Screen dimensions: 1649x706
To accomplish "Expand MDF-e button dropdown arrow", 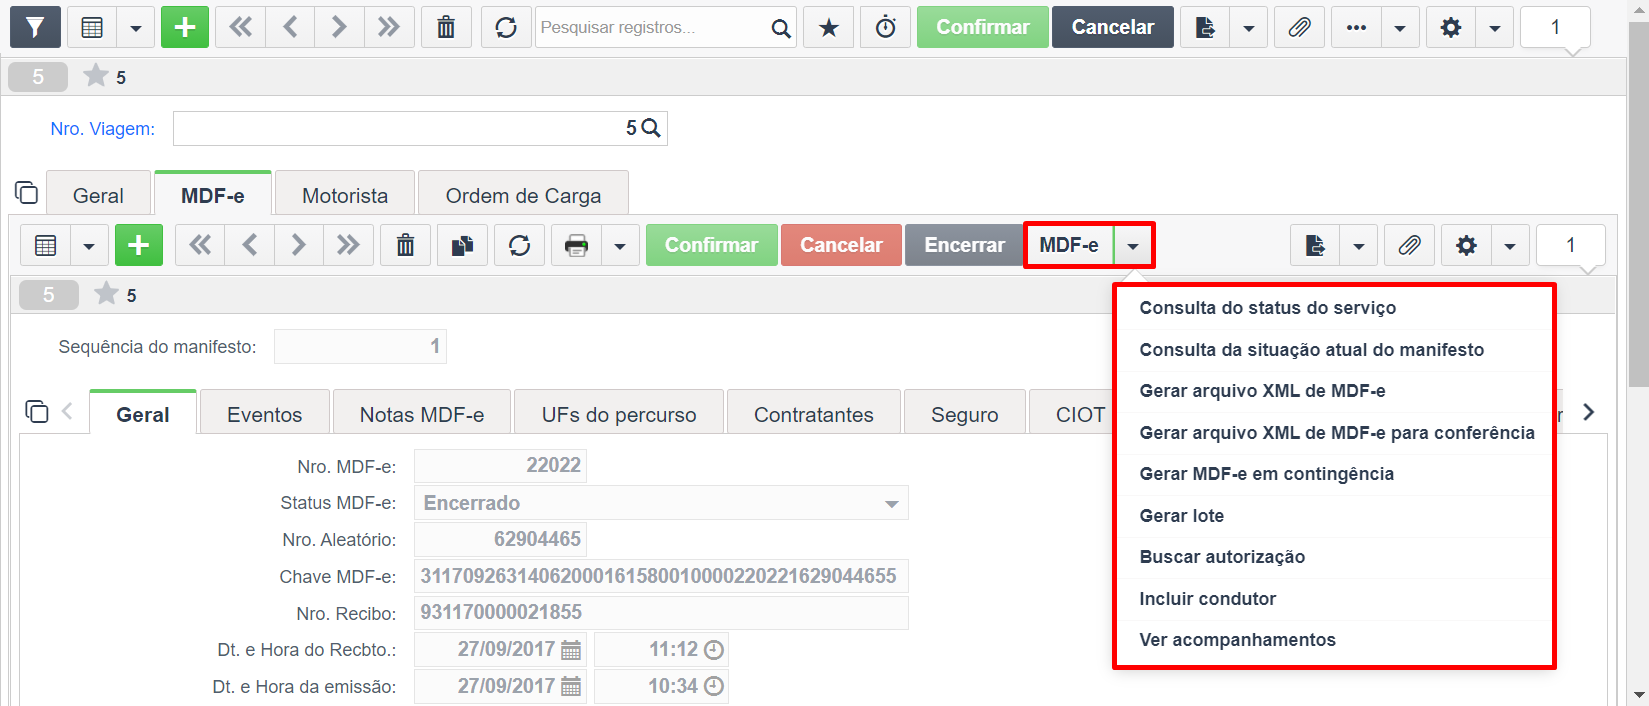I will click(x=1133, y=245).
